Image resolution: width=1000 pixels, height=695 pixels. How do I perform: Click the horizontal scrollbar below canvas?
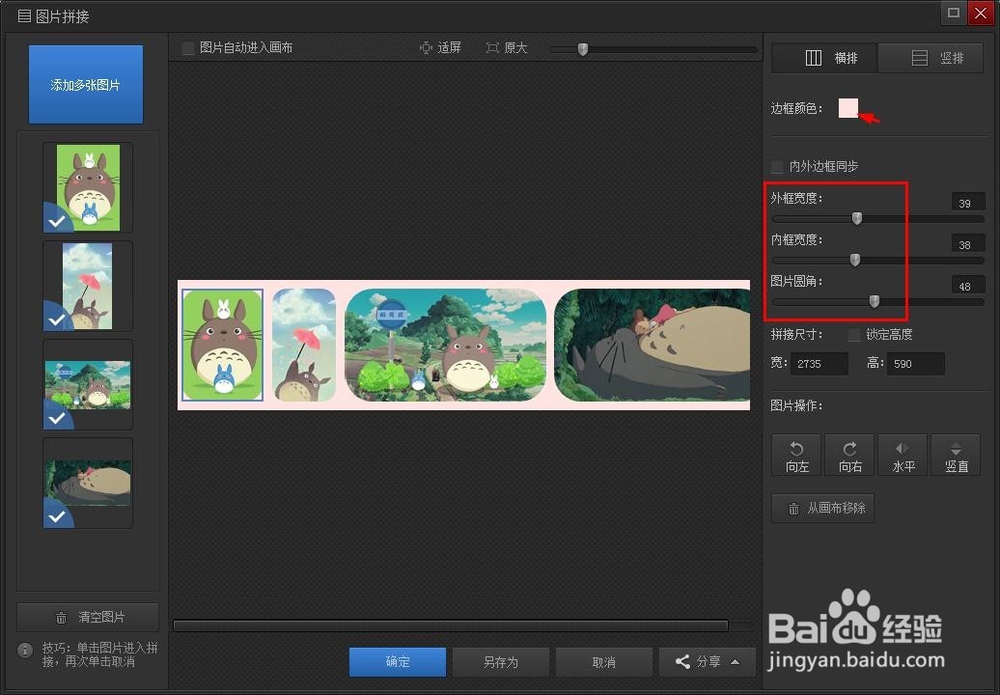click(450, 626)
